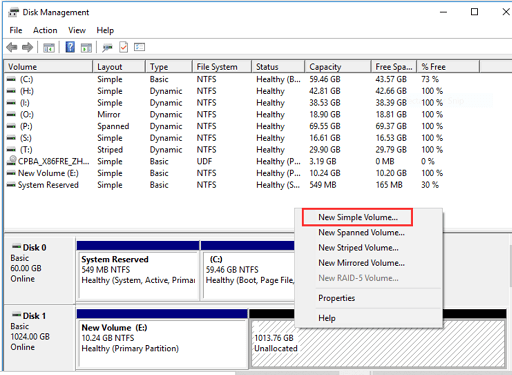Select New Volume (E:) 10.24 GB partition block

pos(163,338)
